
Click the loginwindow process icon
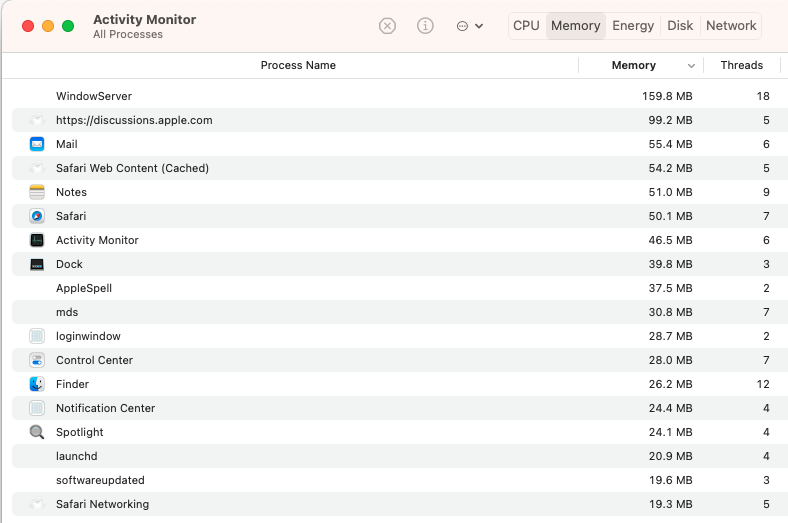pos(37,336)
